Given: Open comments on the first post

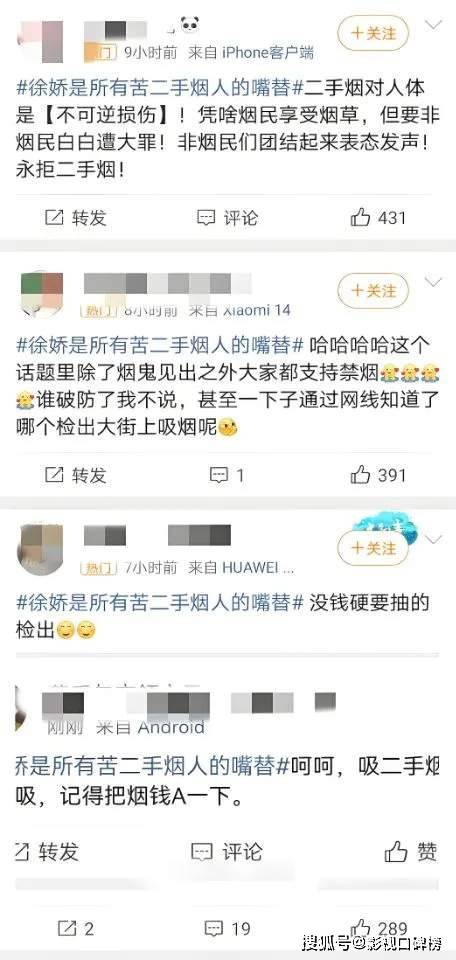Looking at the screenshot, I should click(227, 217).
